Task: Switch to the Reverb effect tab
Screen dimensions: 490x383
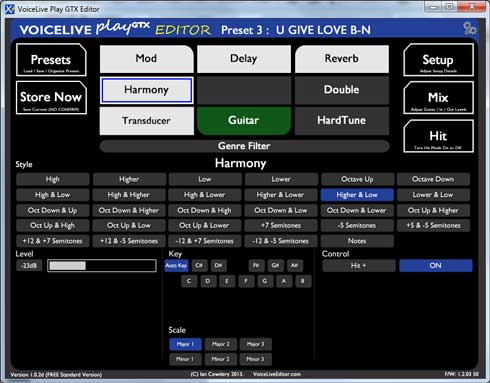Action: [342, 59]
